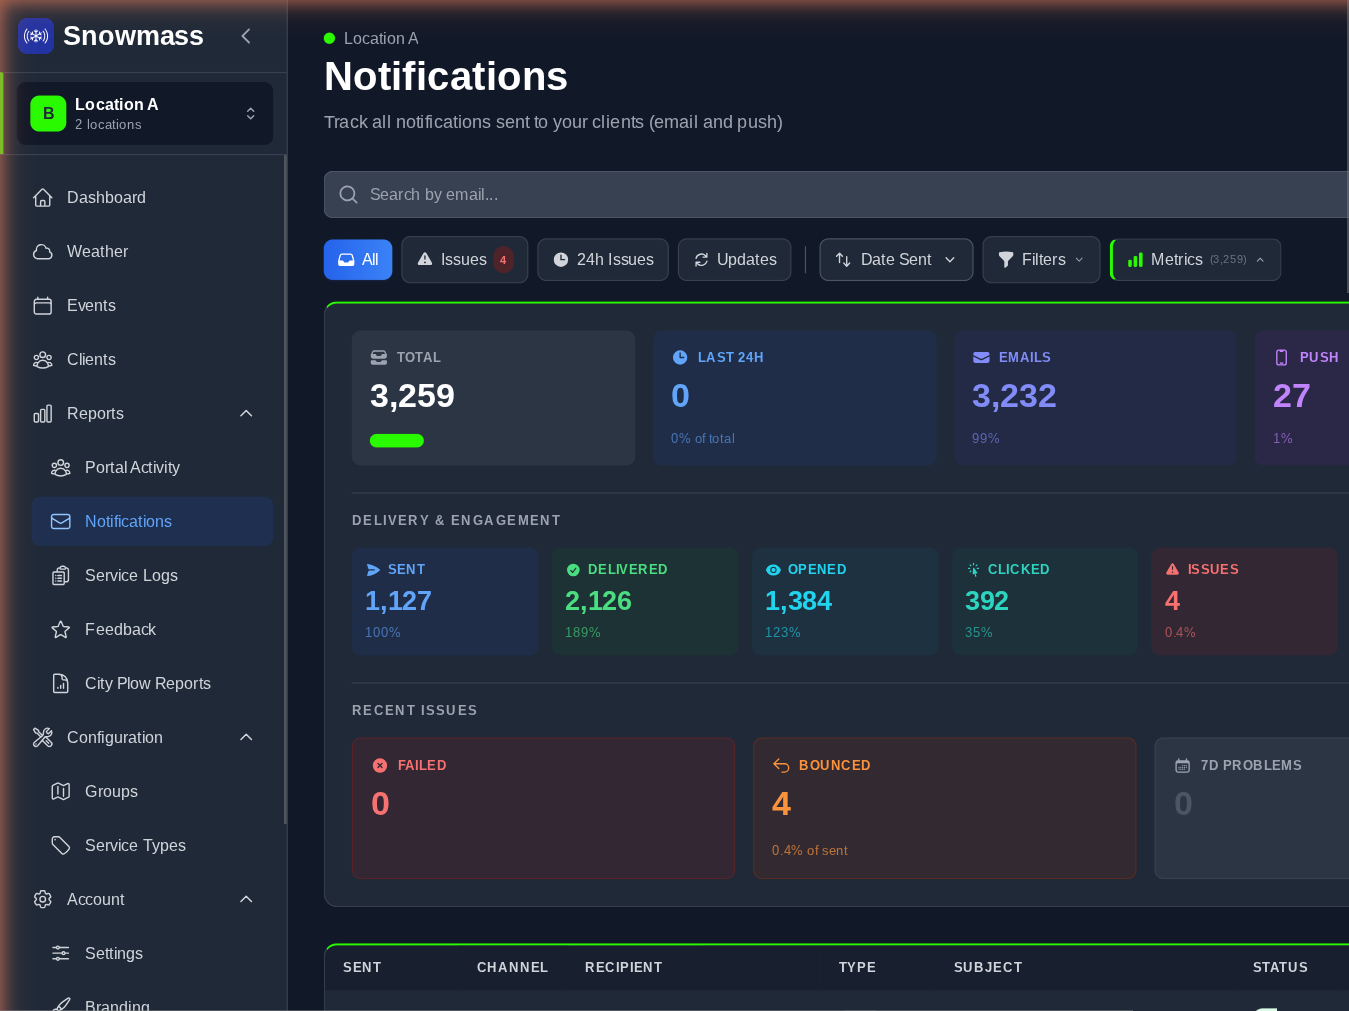1349x1011 pixels.
Task: Click the search magnifier icon
Action: tap(348, 195)
